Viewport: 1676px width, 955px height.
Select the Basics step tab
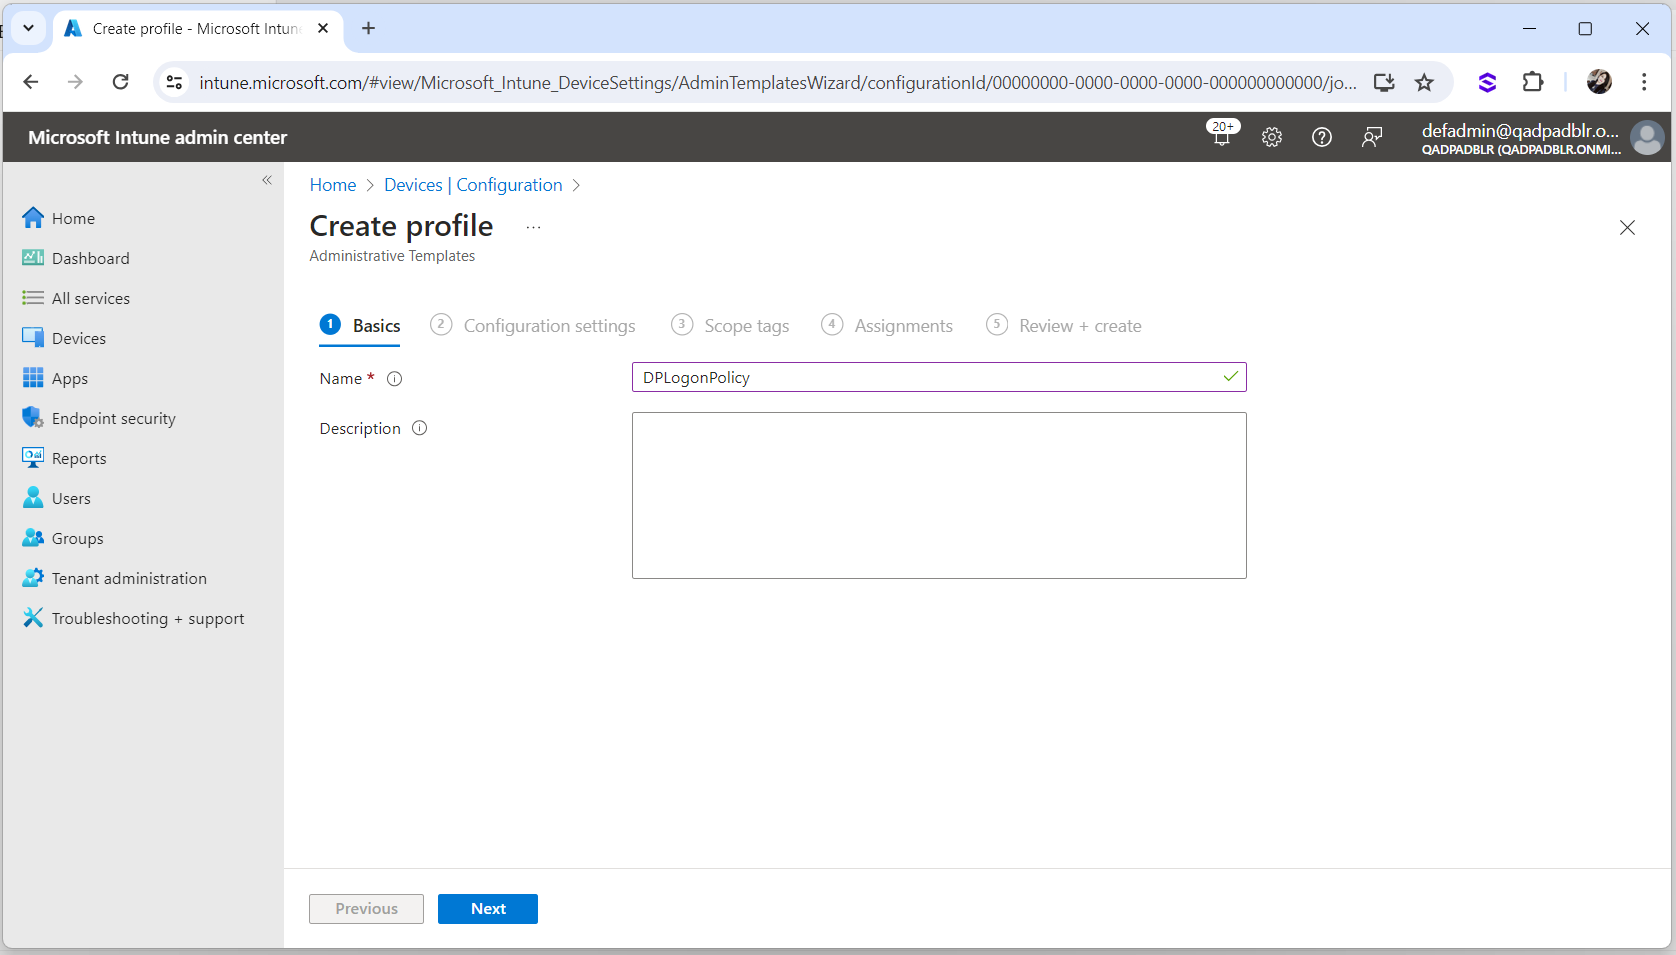click(x=360, y=326)
